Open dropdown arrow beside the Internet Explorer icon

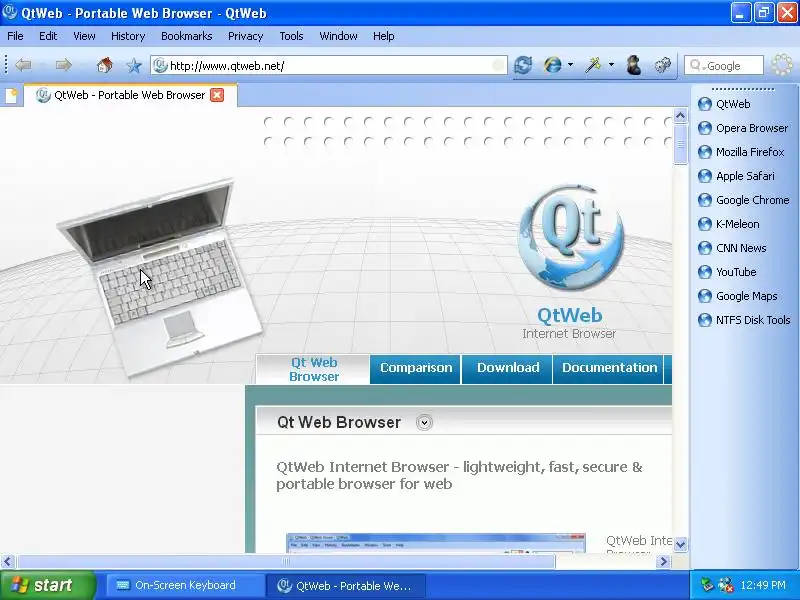[570, 65]
